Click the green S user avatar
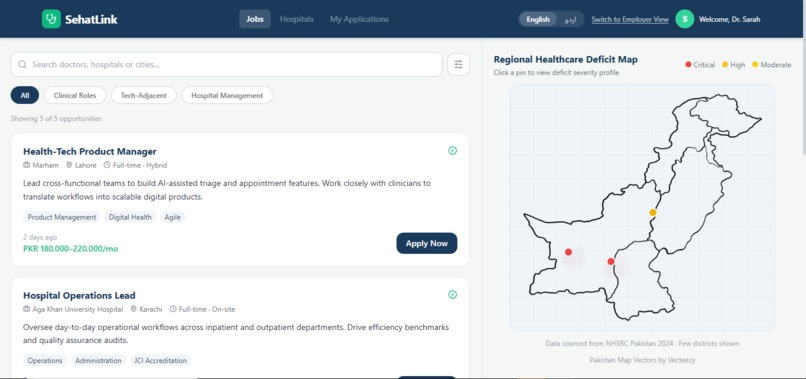This screenshot has height=379, width=806. click(x=685, y=19)
